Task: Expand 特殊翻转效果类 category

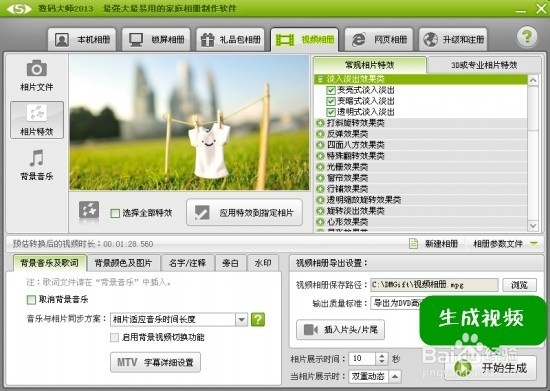Action: pyautogui.click(x=320, y=156)
